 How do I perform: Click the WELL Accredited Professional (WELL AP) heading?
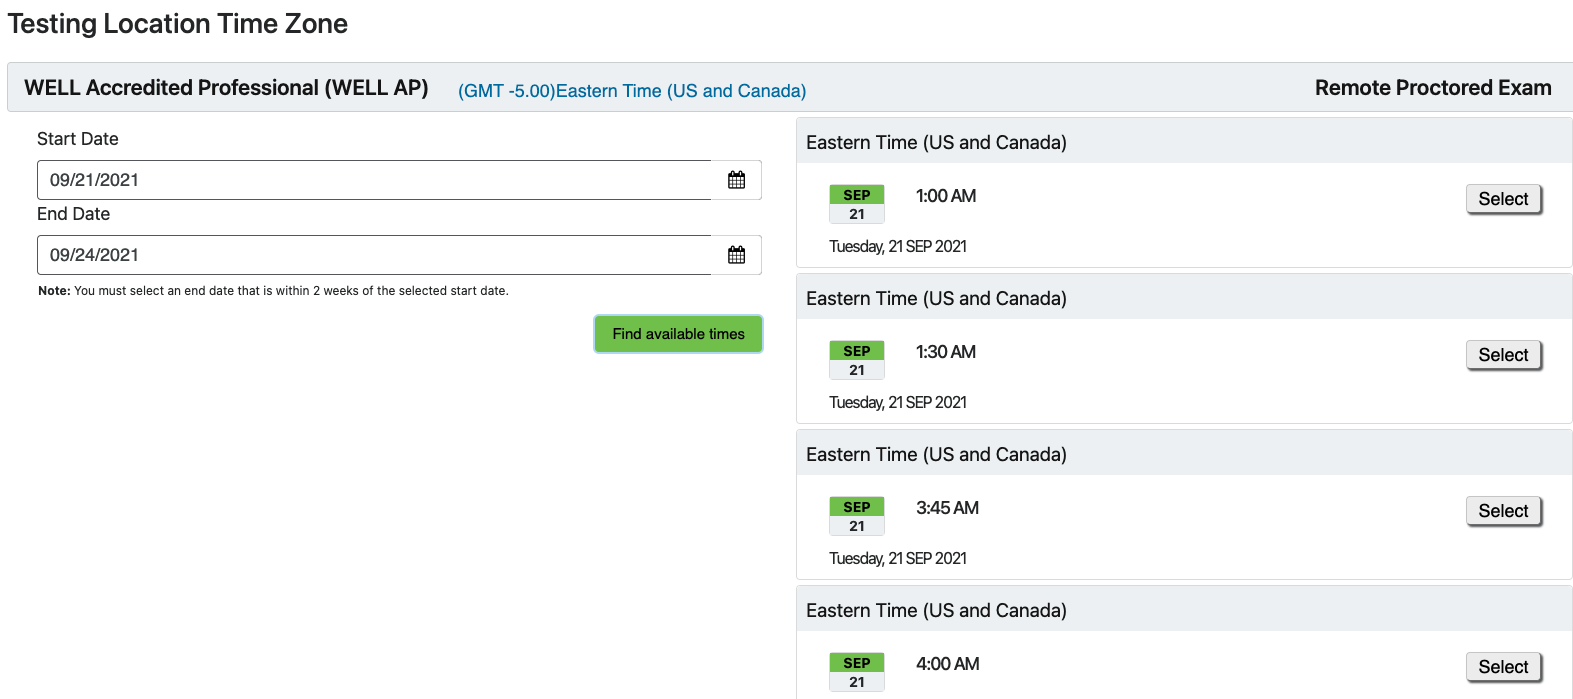[226, 88]
